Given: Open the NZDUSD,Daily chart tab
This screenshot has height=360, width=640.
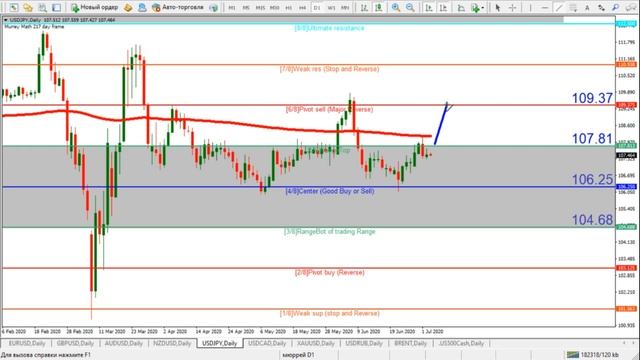Looking at the screenshot, I should click(172, 343).
